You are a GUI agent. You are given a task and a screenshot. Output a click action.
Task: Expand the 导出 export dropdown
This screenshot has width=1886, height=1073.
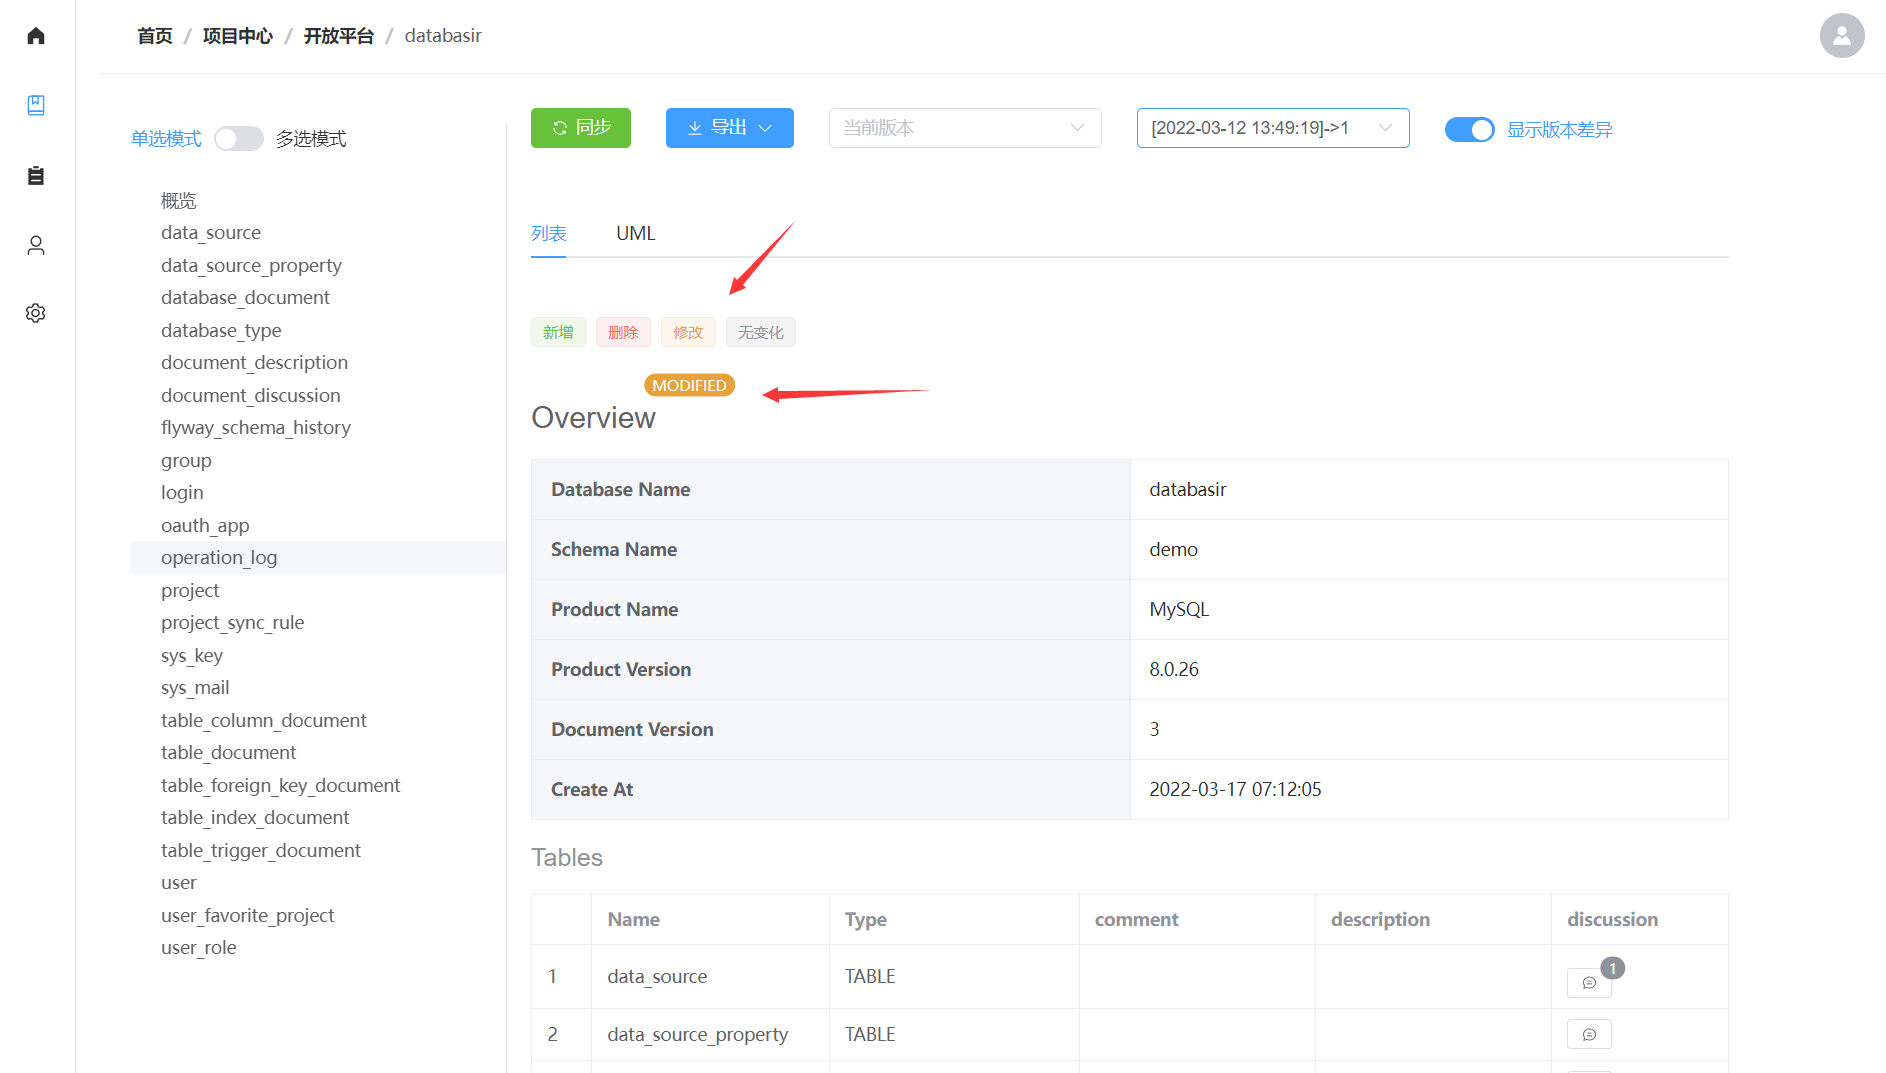729,128
